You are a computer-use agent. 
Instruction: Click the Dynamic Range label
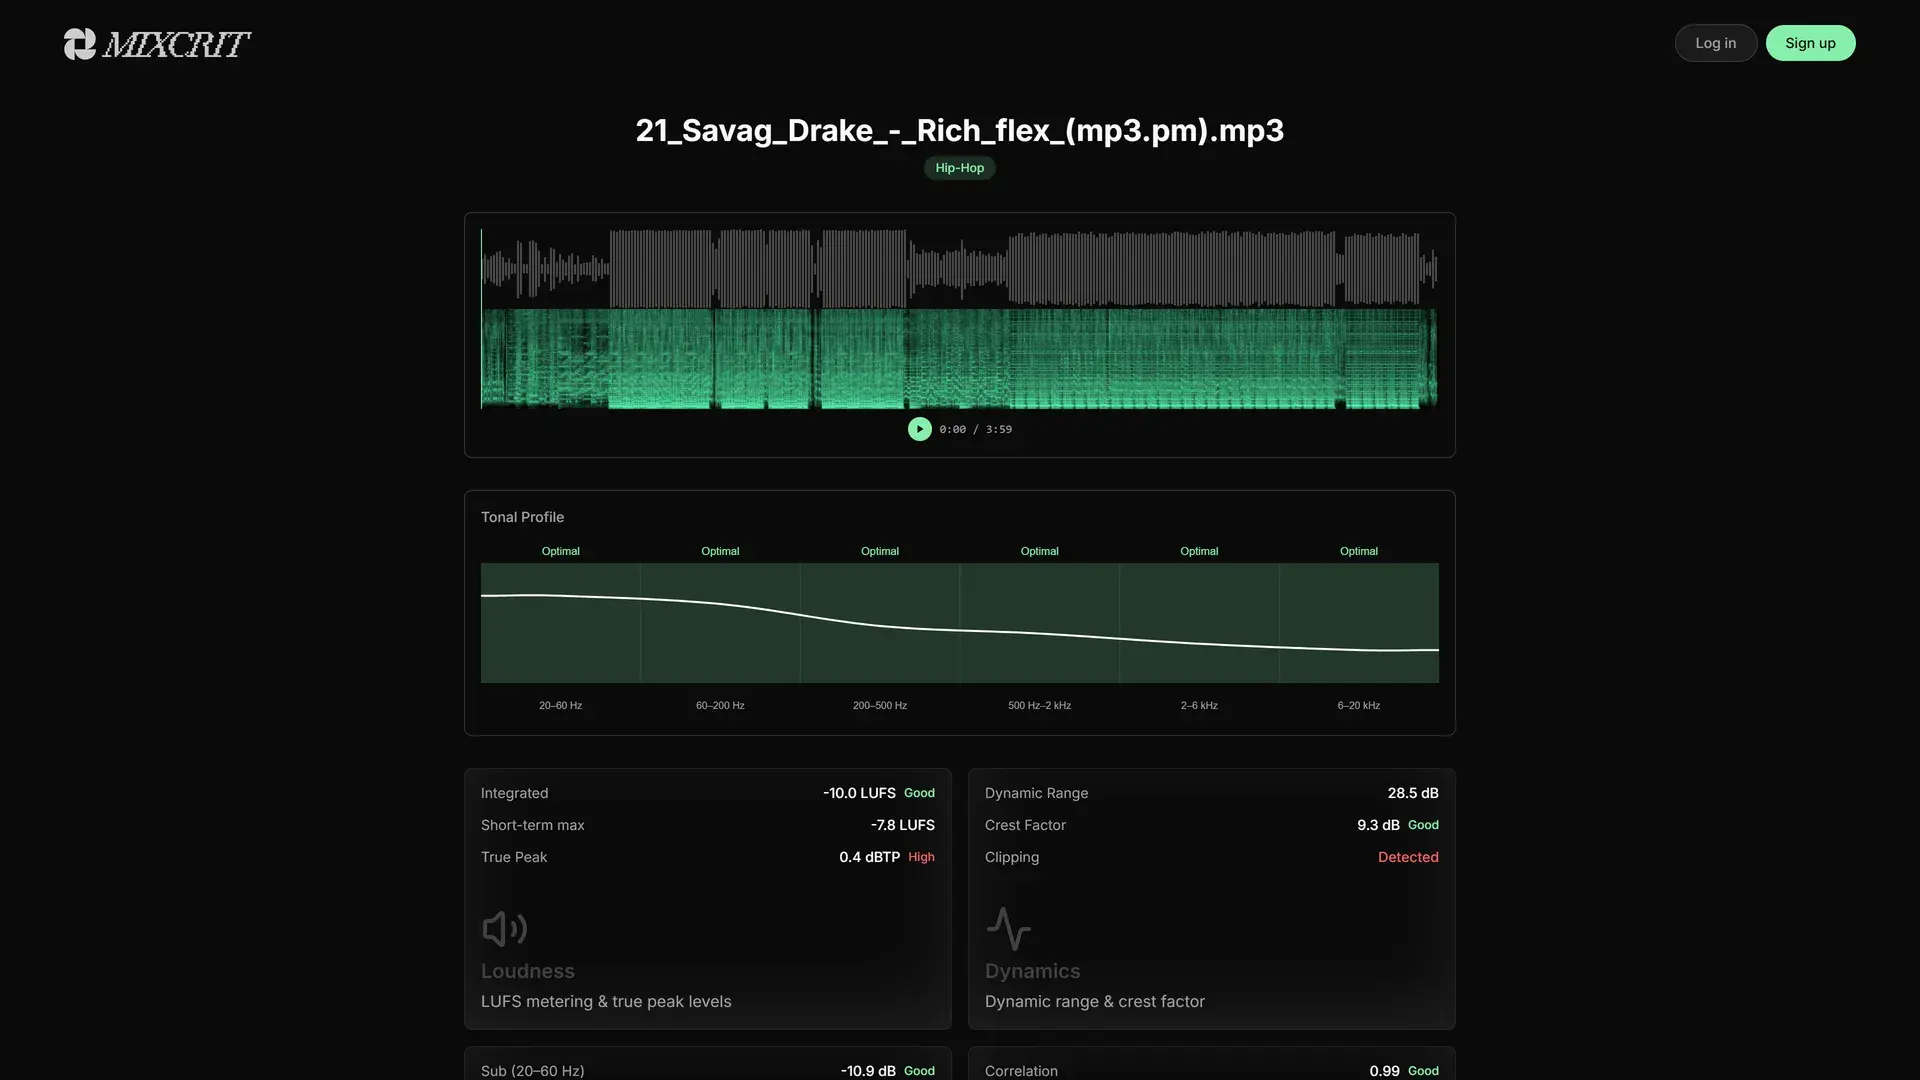tap(1036, 793)
